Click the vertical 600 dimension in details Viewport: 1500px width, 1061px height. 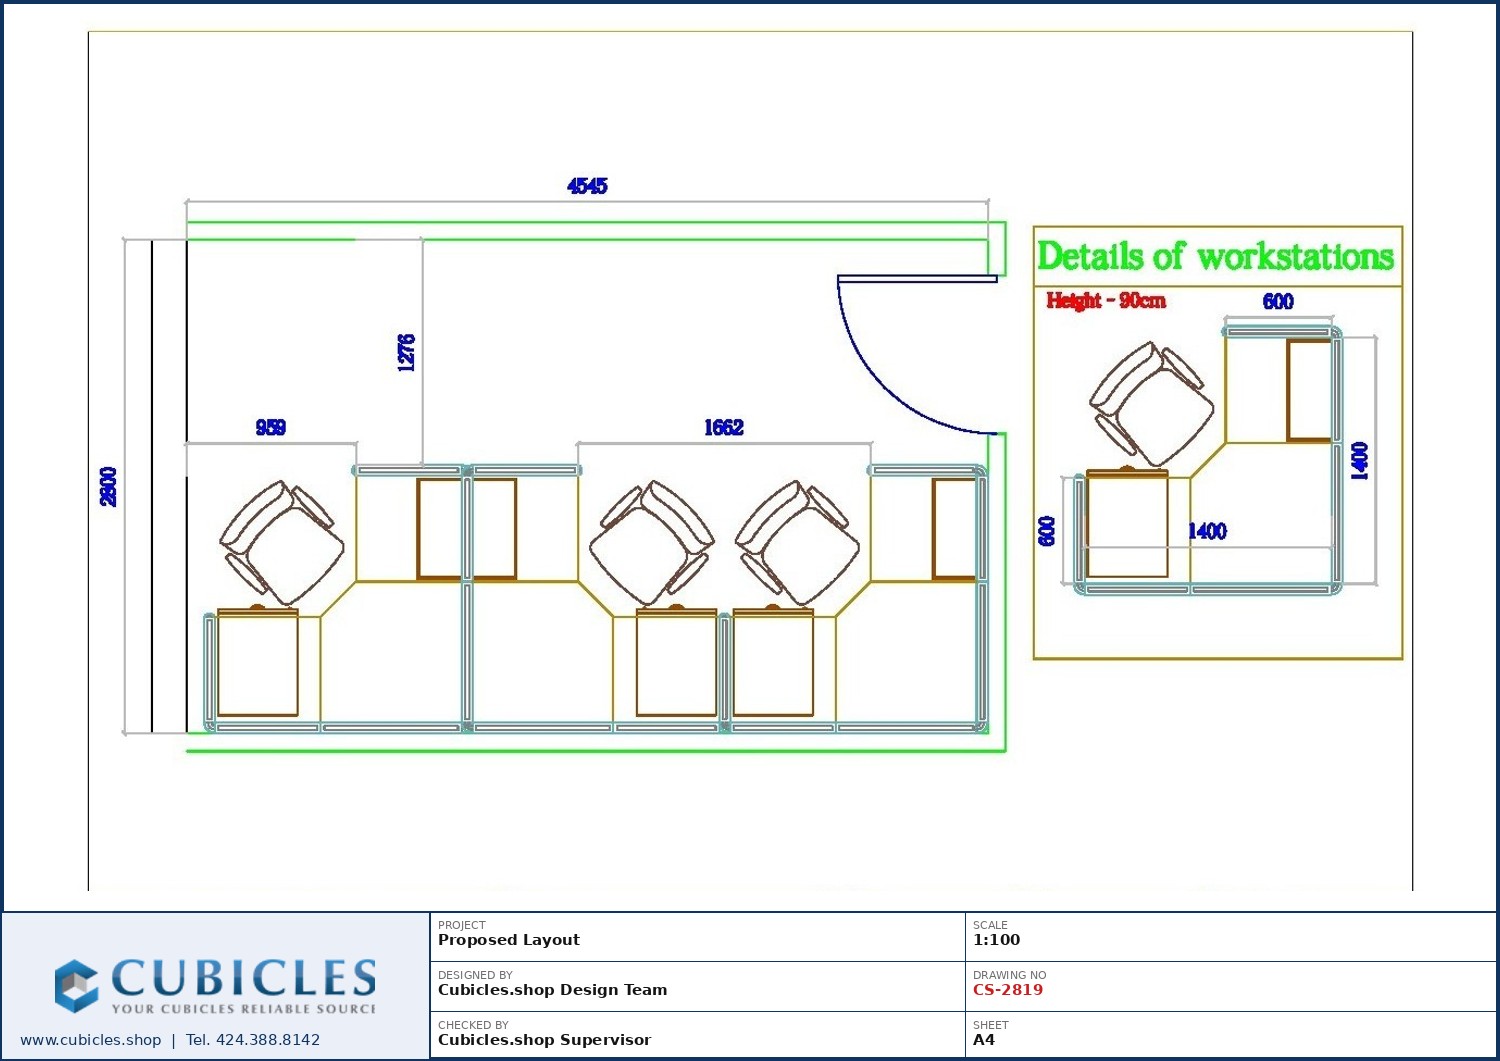point(1046,531)
